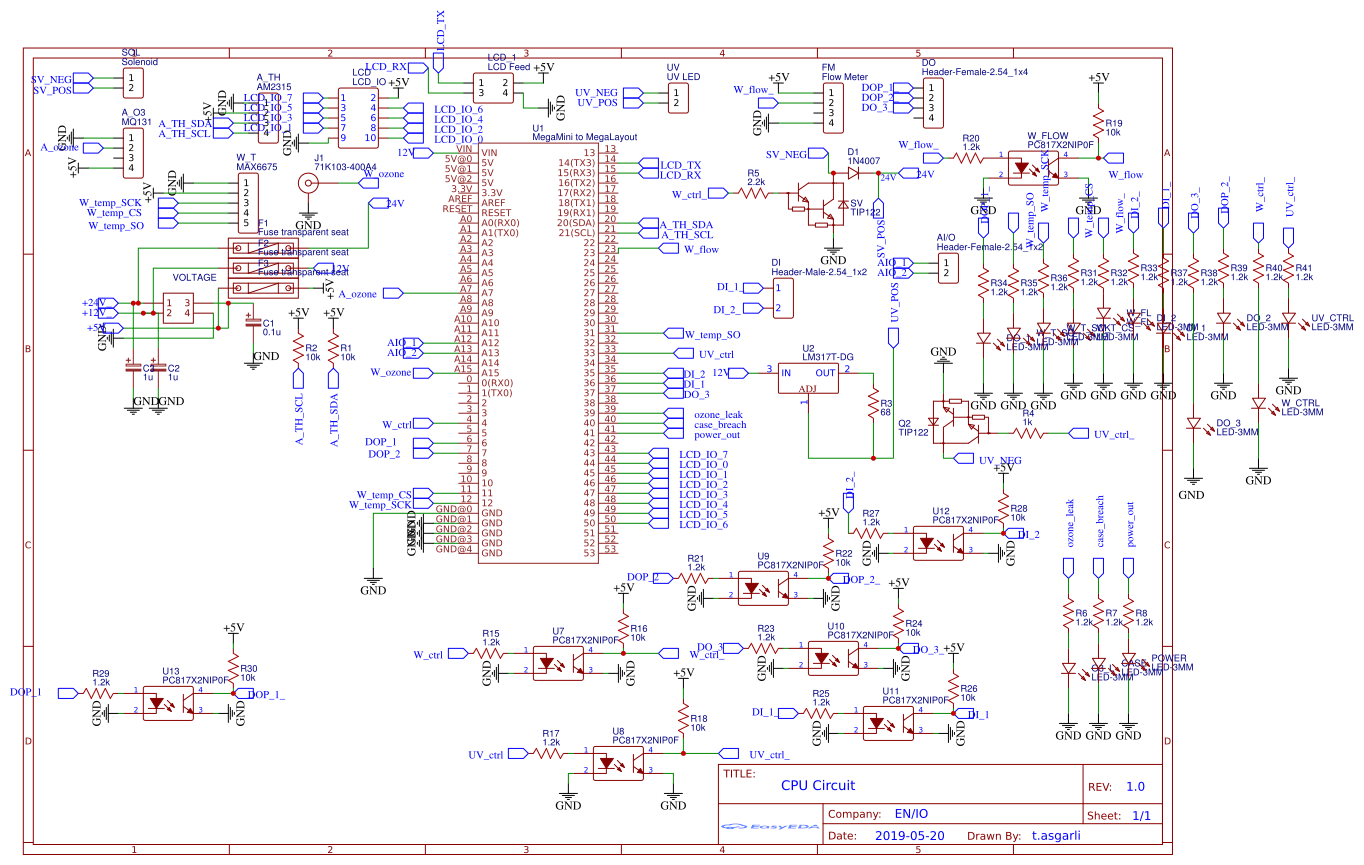The height and width of the screenshot is (865, 1364).
Task: Click the 'power_out' net label beside pin 41
Action: [x=717, y=434]
